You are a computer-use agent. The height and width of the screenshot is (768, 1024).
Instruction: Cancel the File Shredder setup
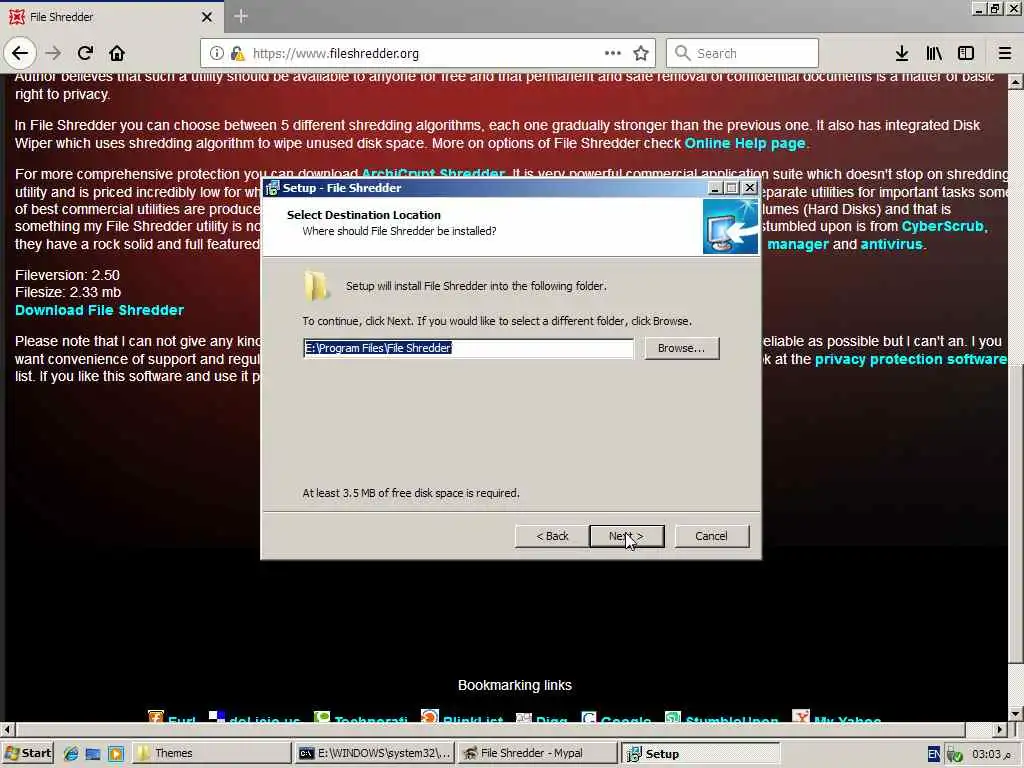711,536
